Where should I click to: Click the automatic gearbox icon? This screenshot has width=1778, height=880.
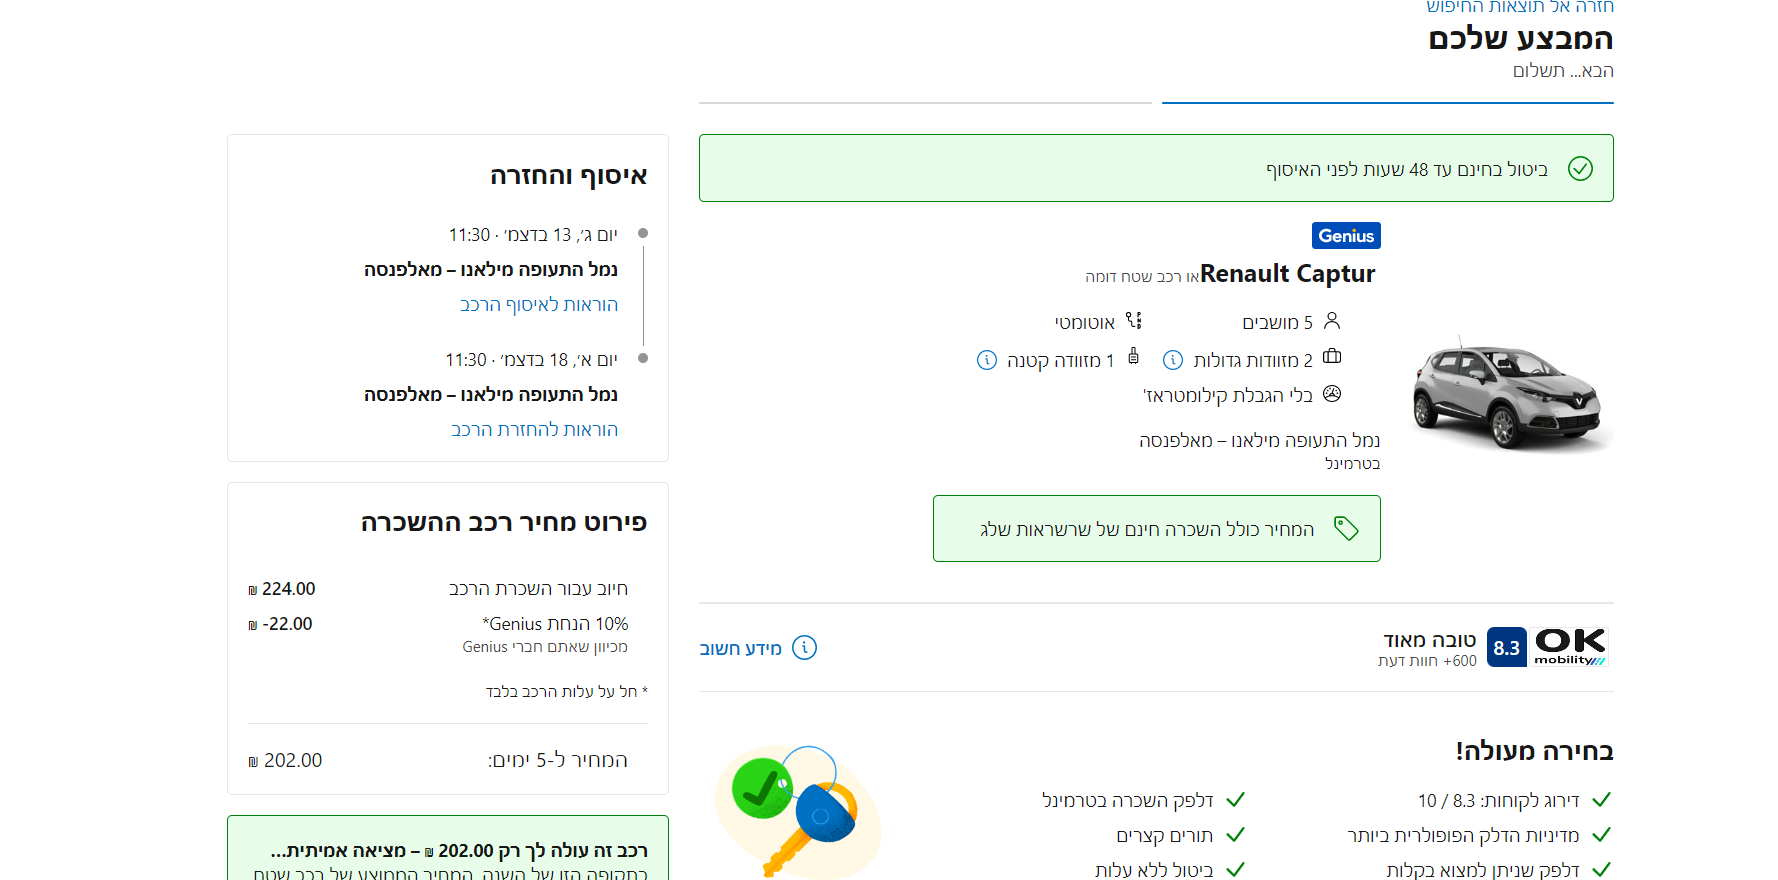click(x=1133, y=321)
